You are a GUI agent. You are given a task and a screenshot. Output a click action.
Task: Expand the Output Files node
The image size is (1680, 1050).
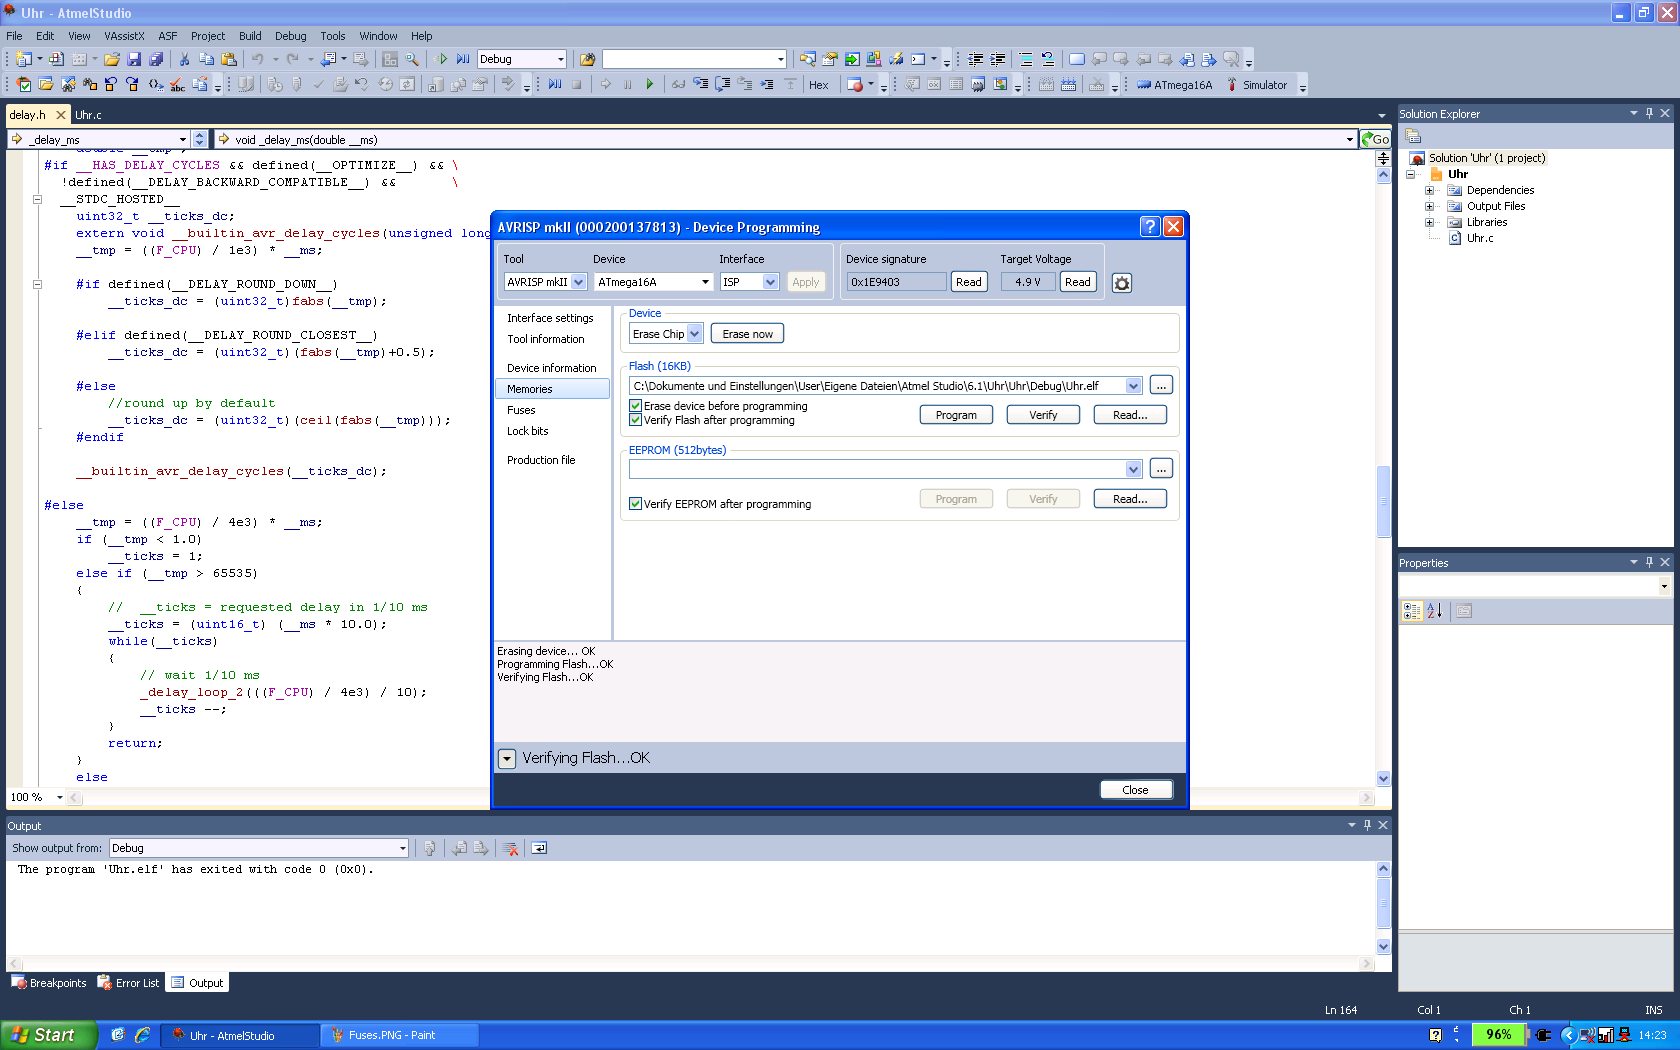[1429, 206]
